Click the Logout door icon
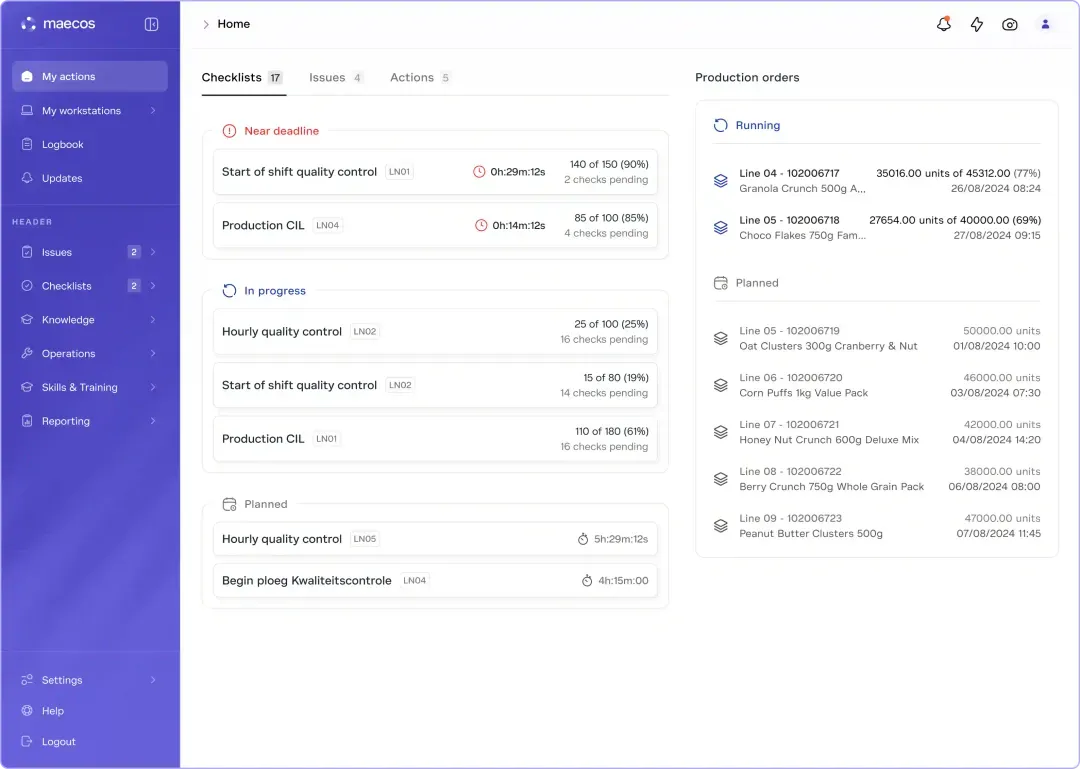The image size is (1080, 769). (x=27, y=741)
